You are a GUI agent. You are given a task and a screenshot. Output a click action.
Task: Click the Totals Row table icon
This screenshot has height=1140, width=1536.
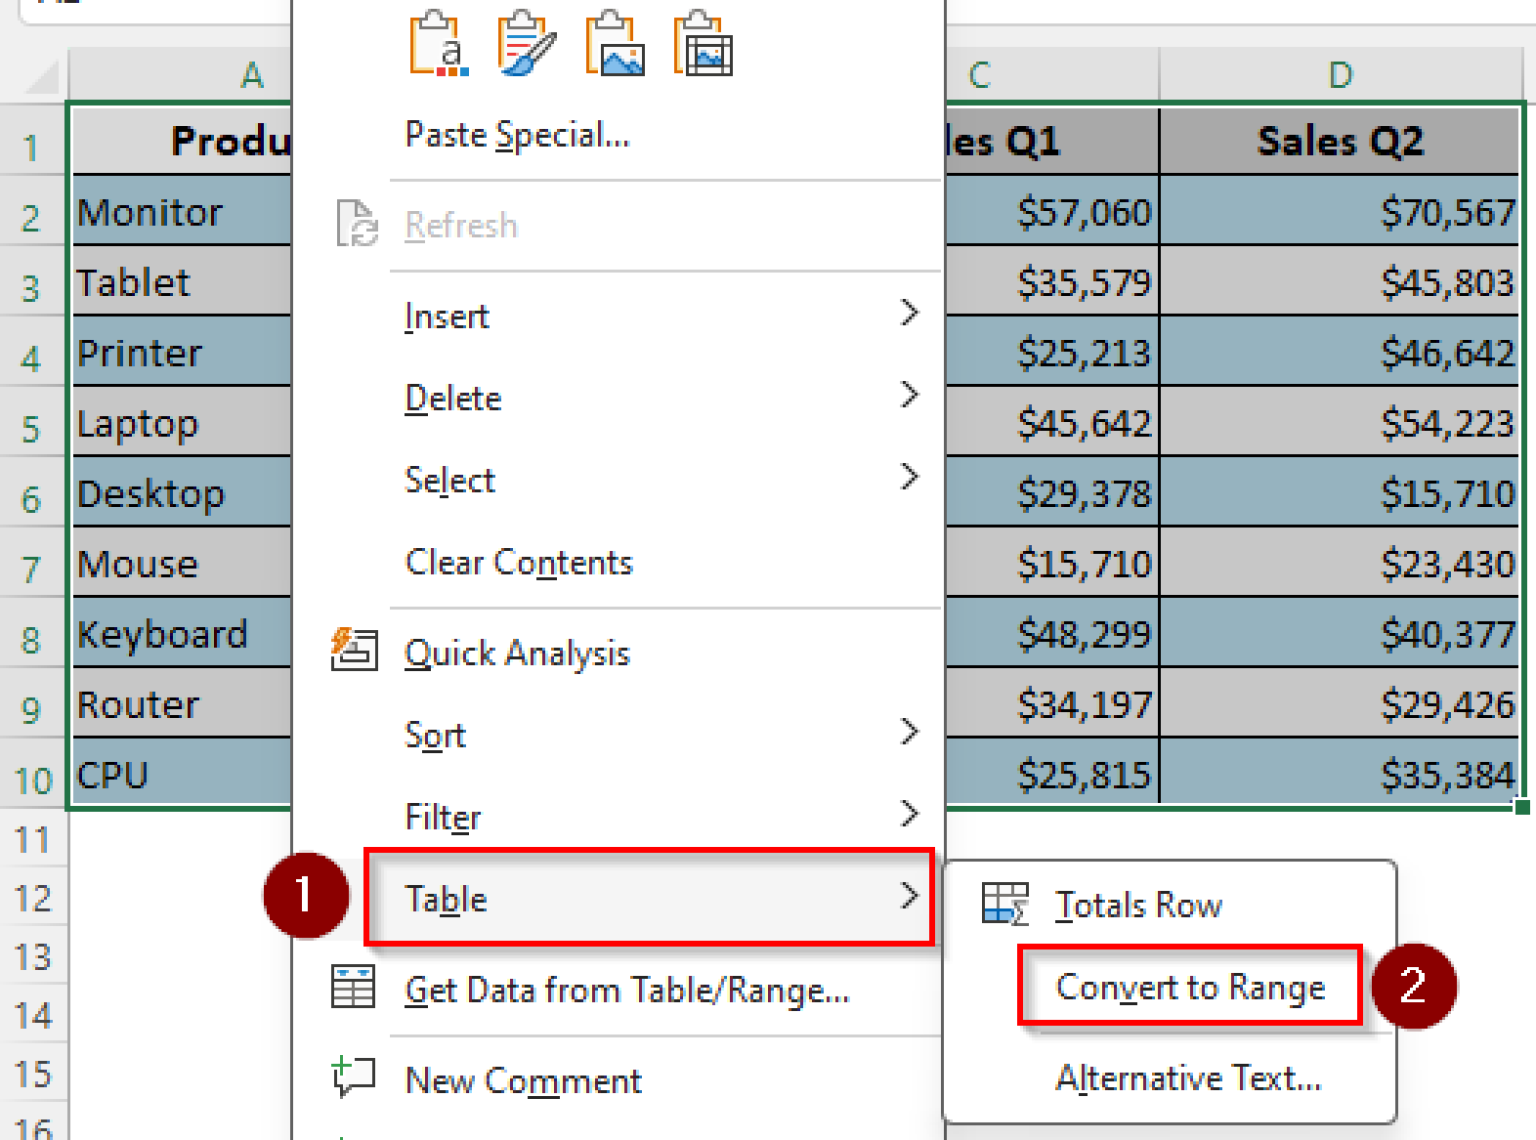click(1007, 904)
